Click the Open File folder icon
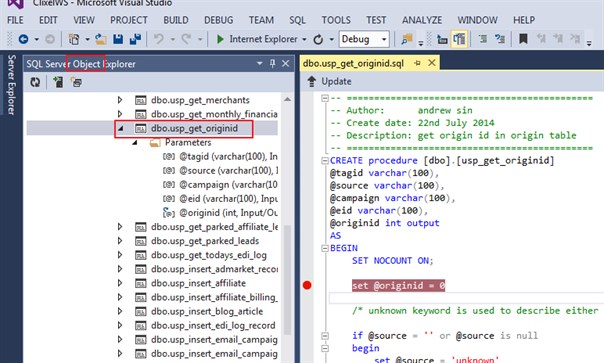 point(101,39)
